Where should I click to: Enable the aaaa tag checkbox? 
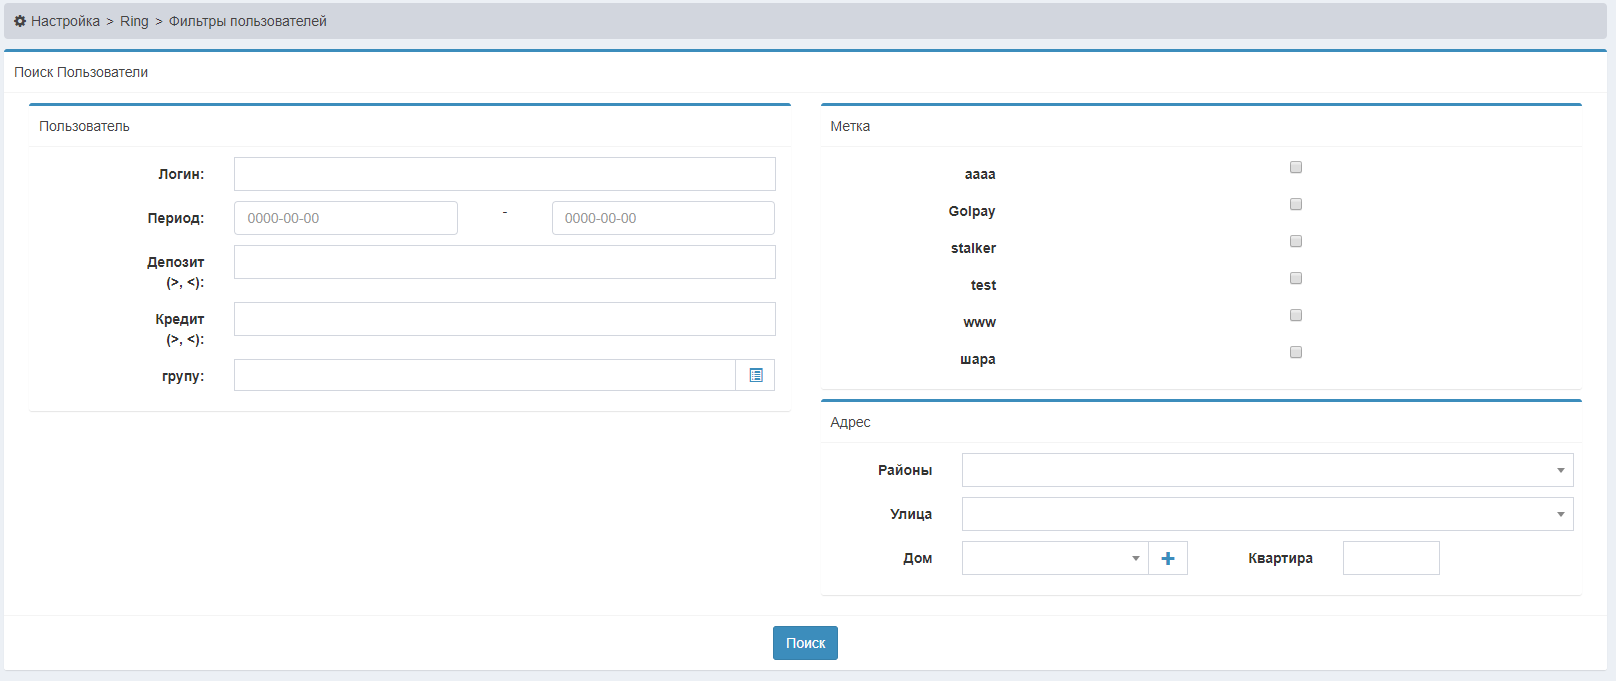point(1296,167)
